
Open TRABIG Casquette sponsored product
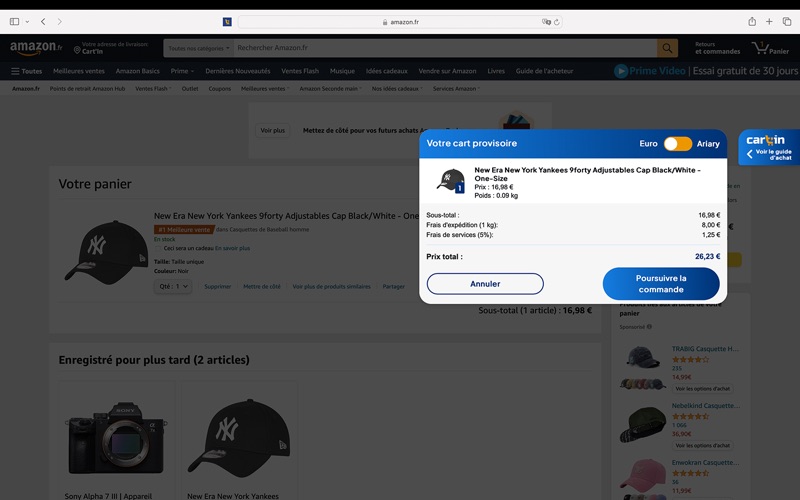click(705, 349)
